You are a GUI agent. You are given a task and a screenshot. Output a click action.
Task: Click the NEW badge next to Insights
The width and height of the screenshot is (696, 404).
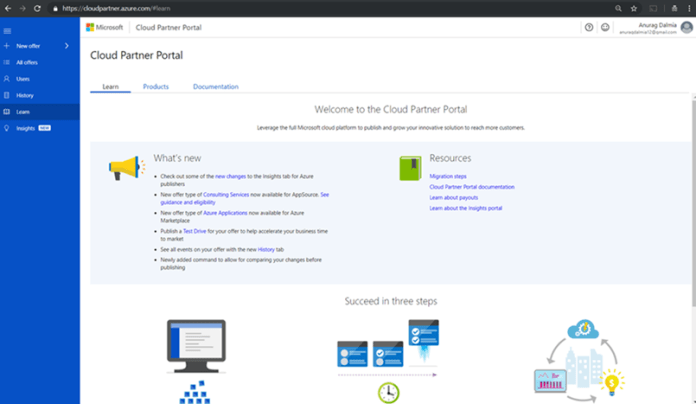tap(44, 128)
